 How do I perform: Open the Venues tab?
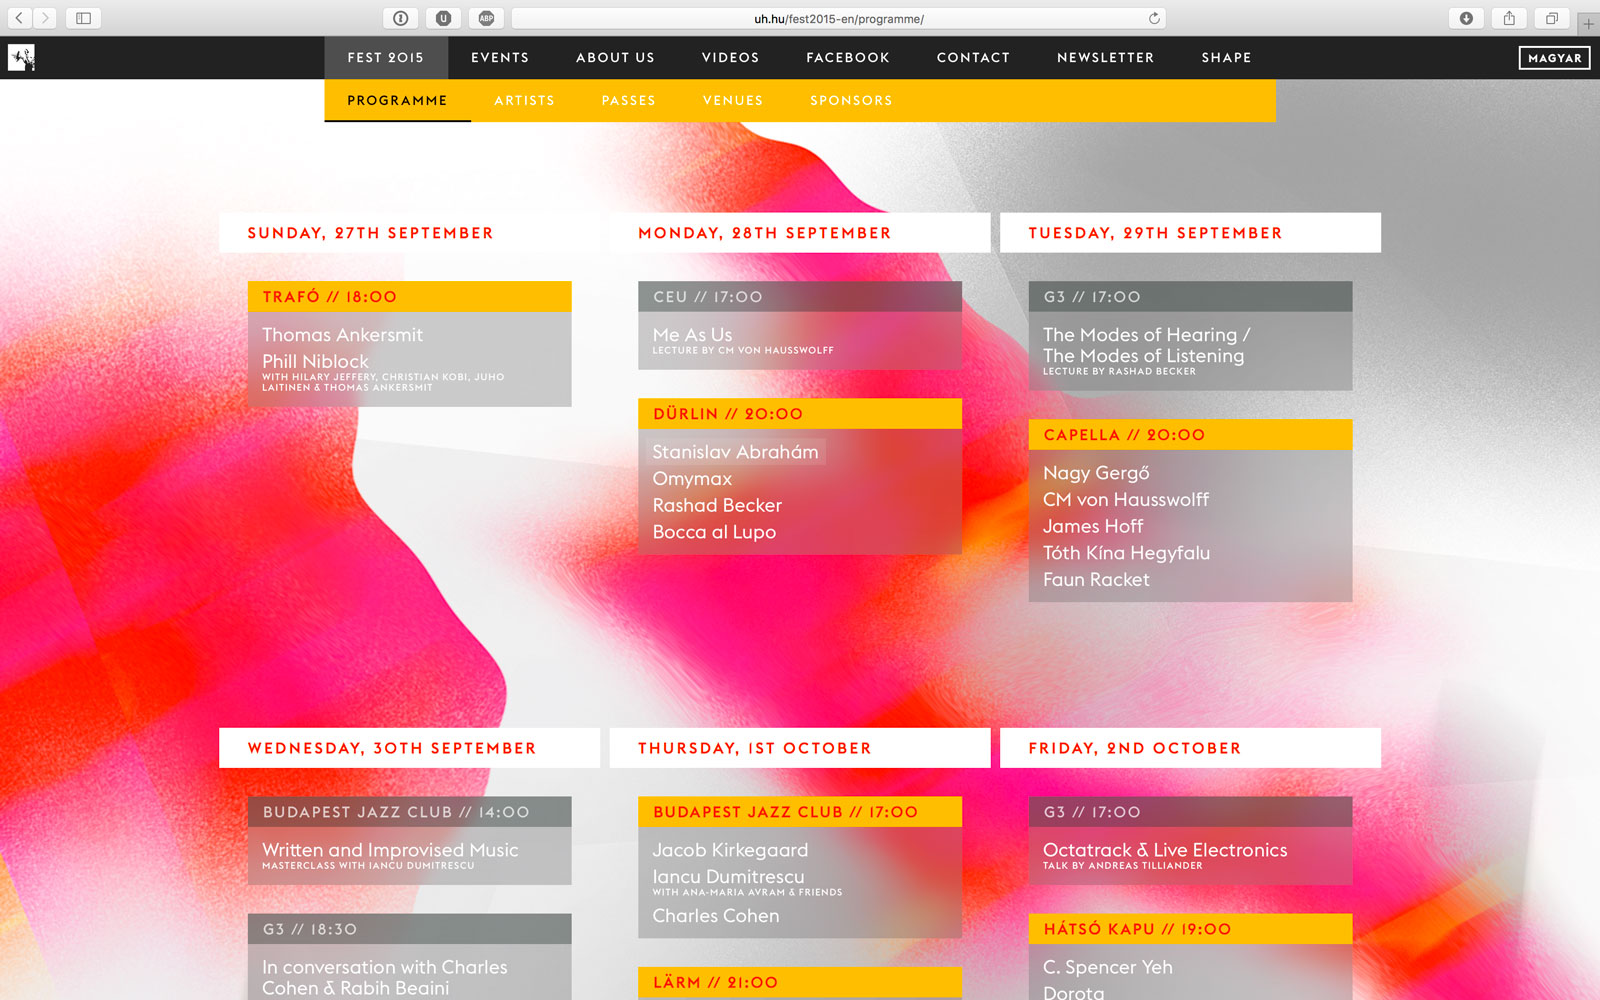coord(732,100)
